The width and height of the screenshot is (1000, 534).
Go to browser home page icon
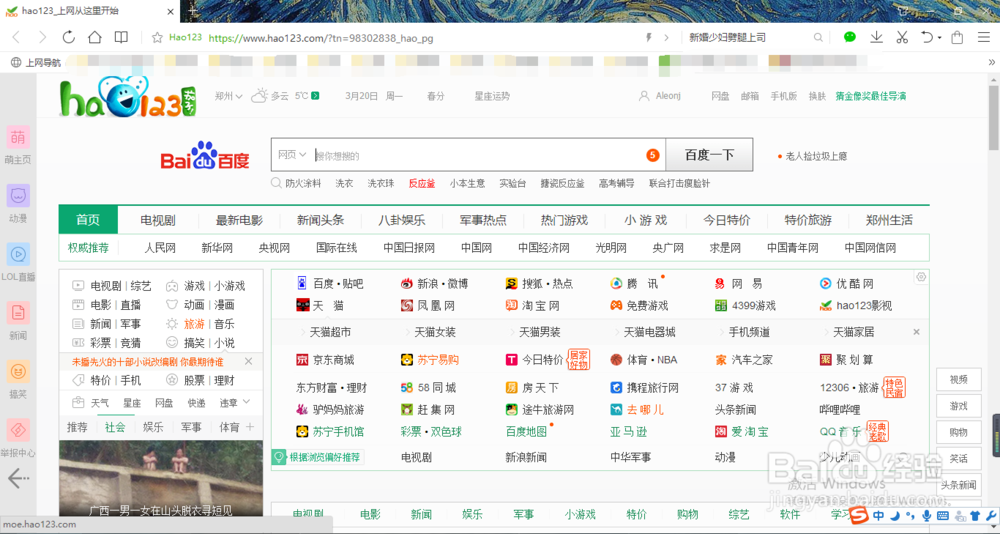tap(94, 38)
